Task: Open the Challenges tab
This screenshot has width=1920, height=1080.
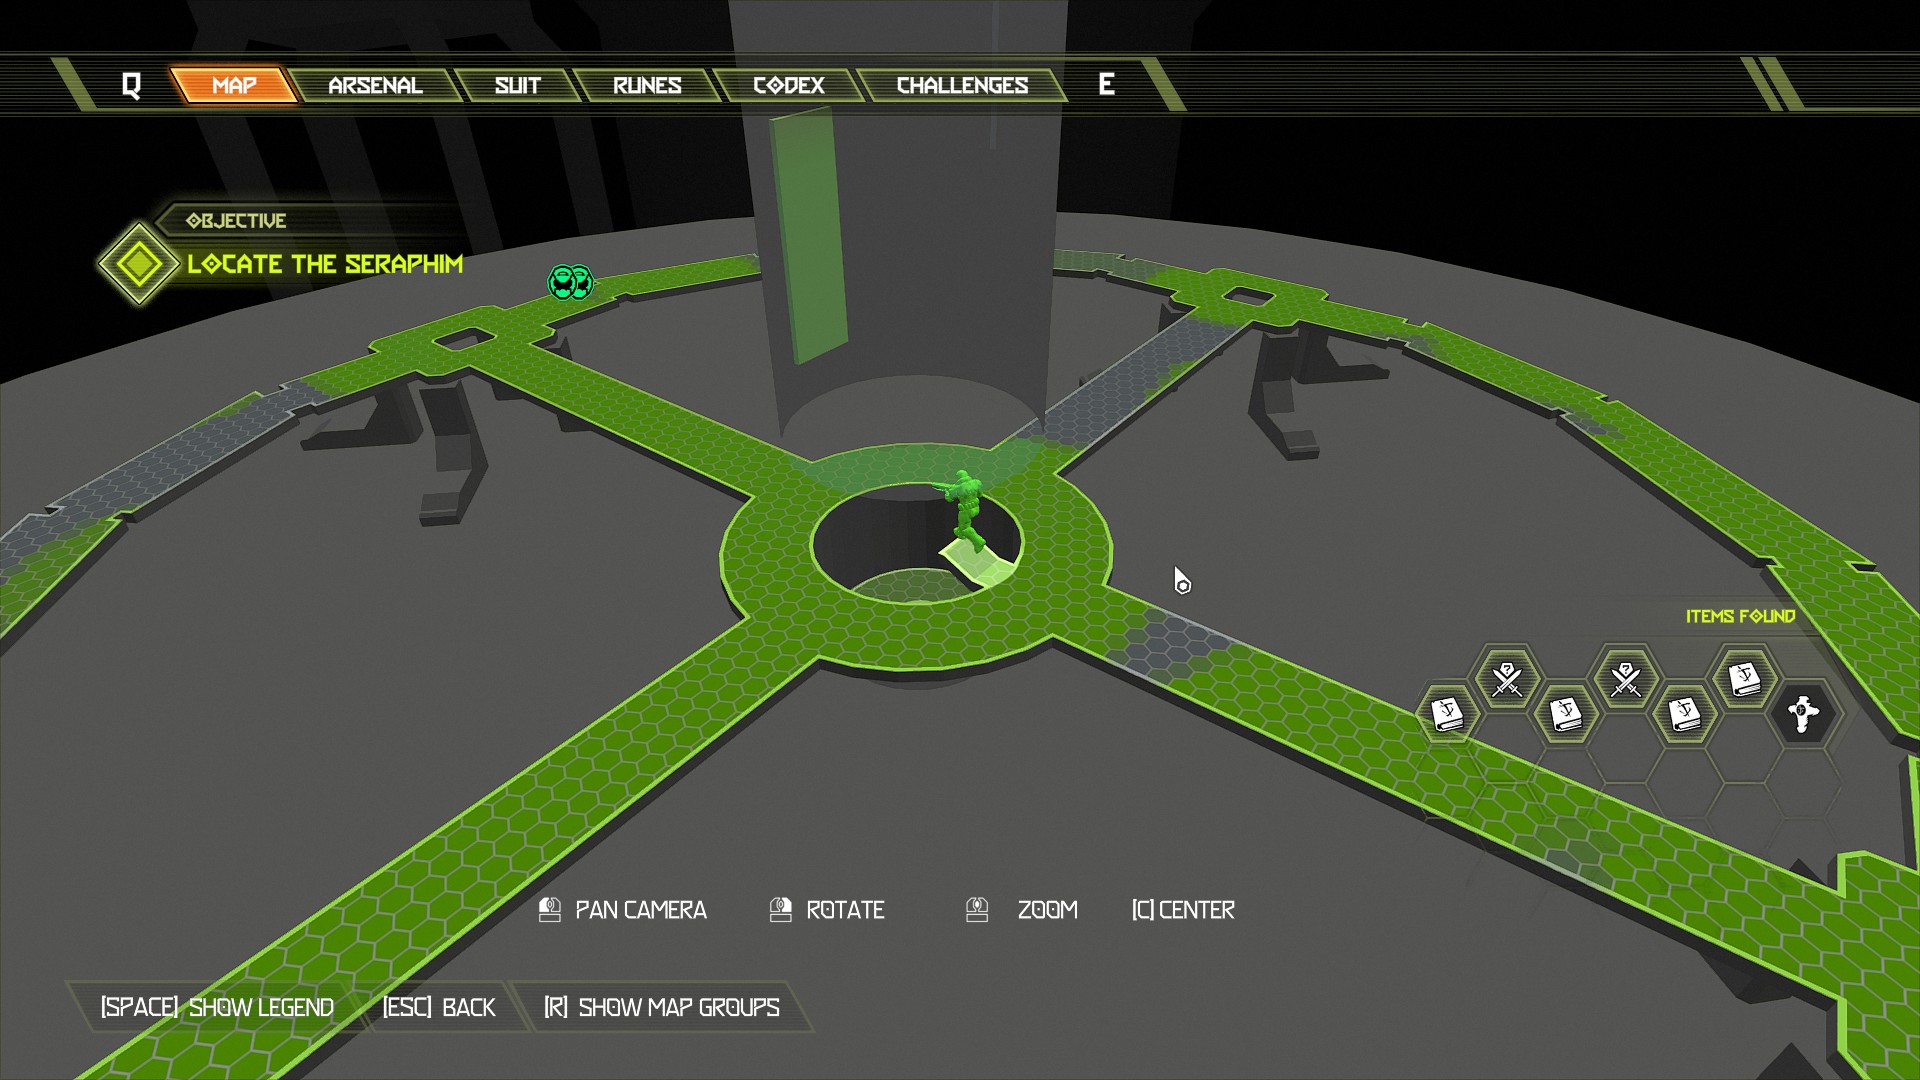Action: coord(961,86)
